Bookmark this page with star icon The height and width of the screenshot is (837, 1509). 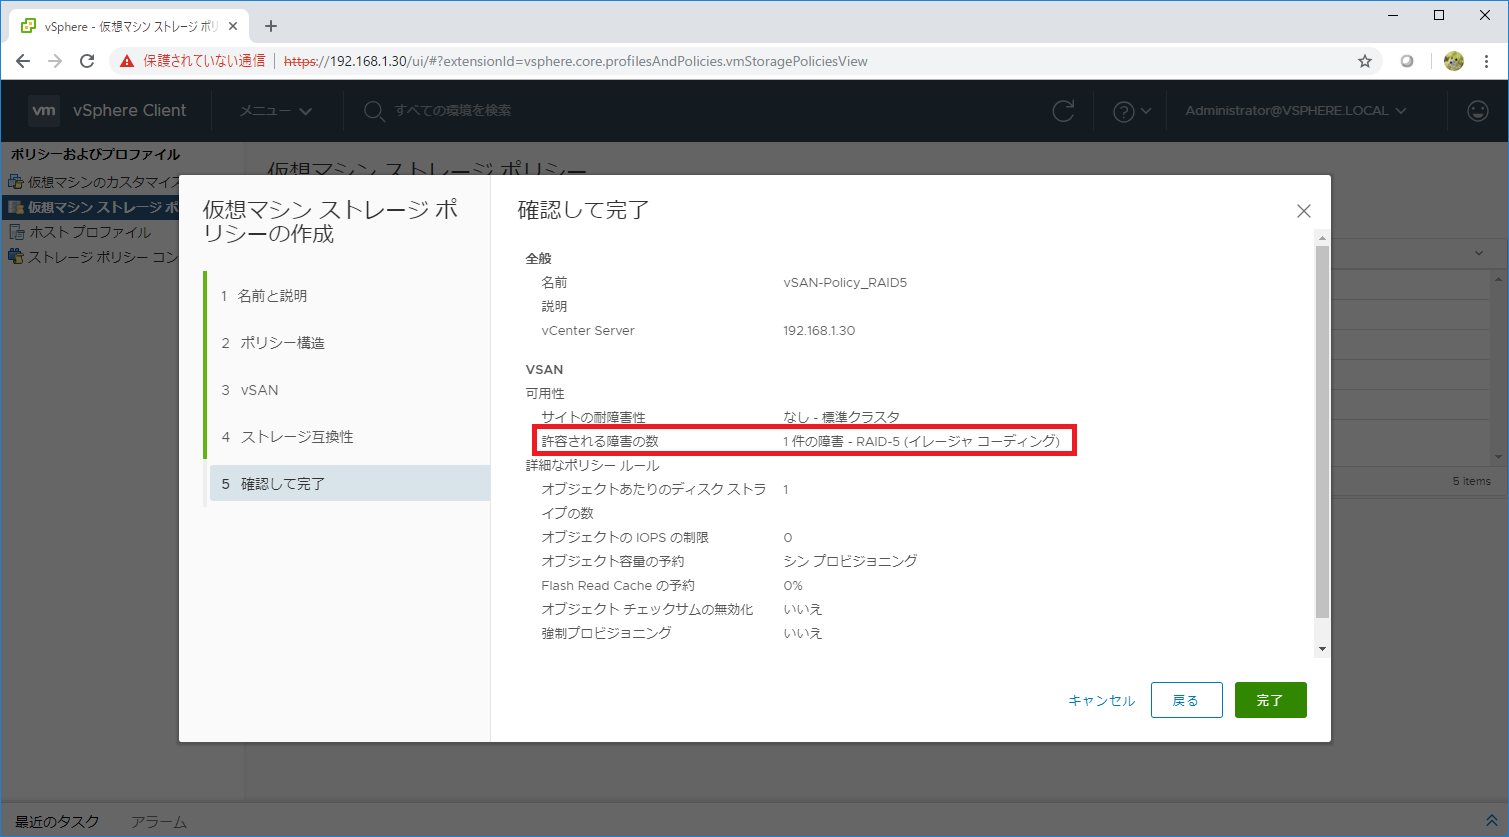coord(1365,61)
